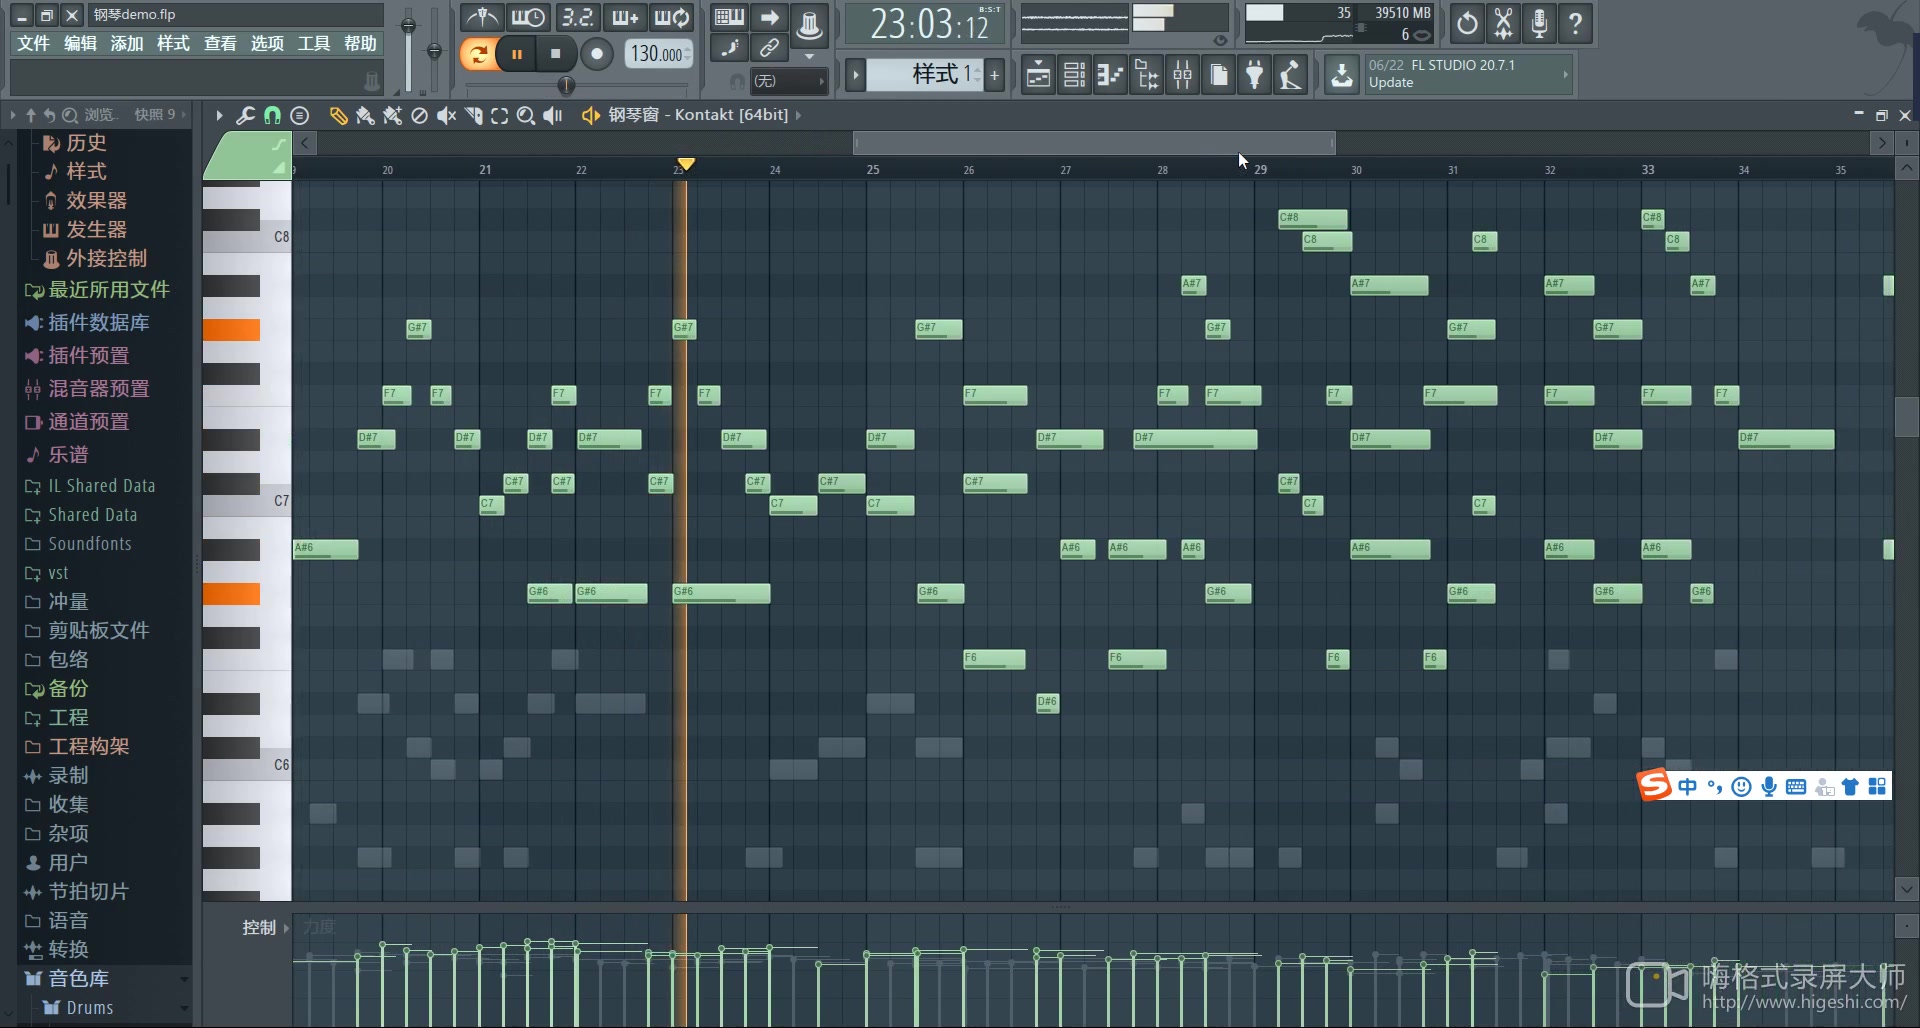Toggle piano roll snap magnet
Screen dimensions: 1920x1028
pyautogui.click(x=272, y=116)
